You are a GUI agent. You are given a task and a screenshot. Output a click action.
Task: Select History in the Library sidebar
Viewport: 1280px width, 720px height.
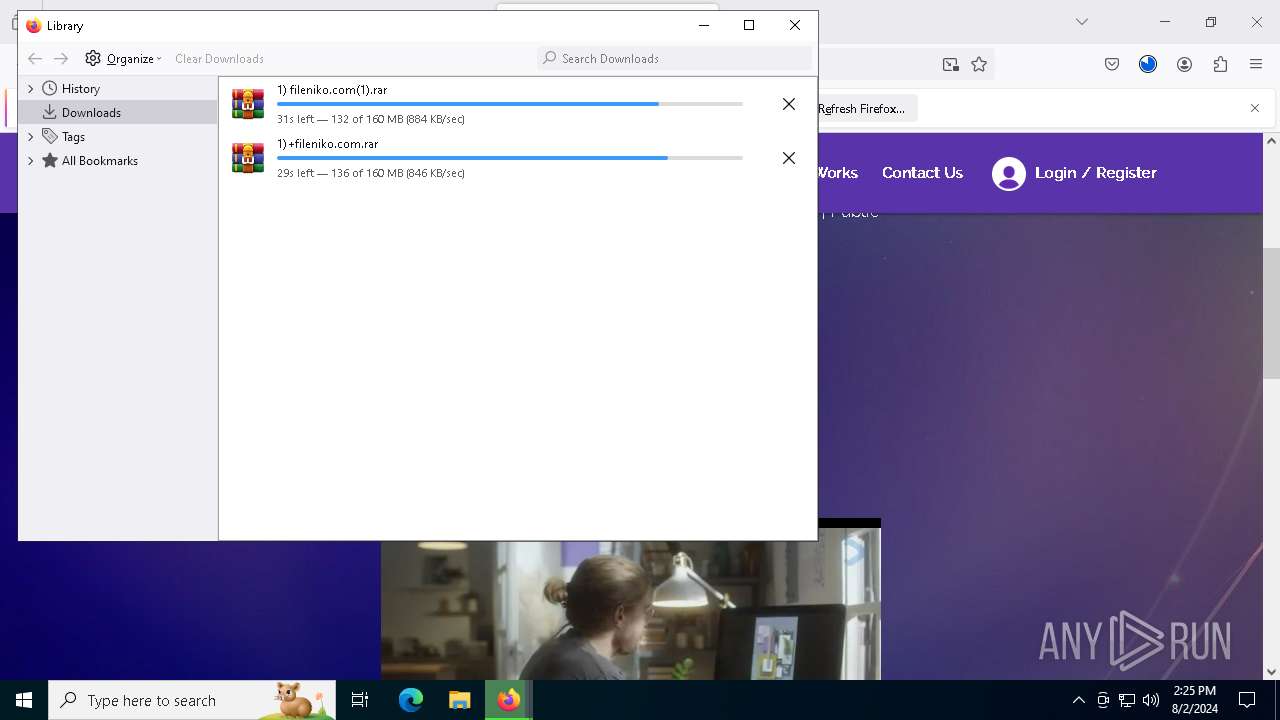[x=80, y=89]
